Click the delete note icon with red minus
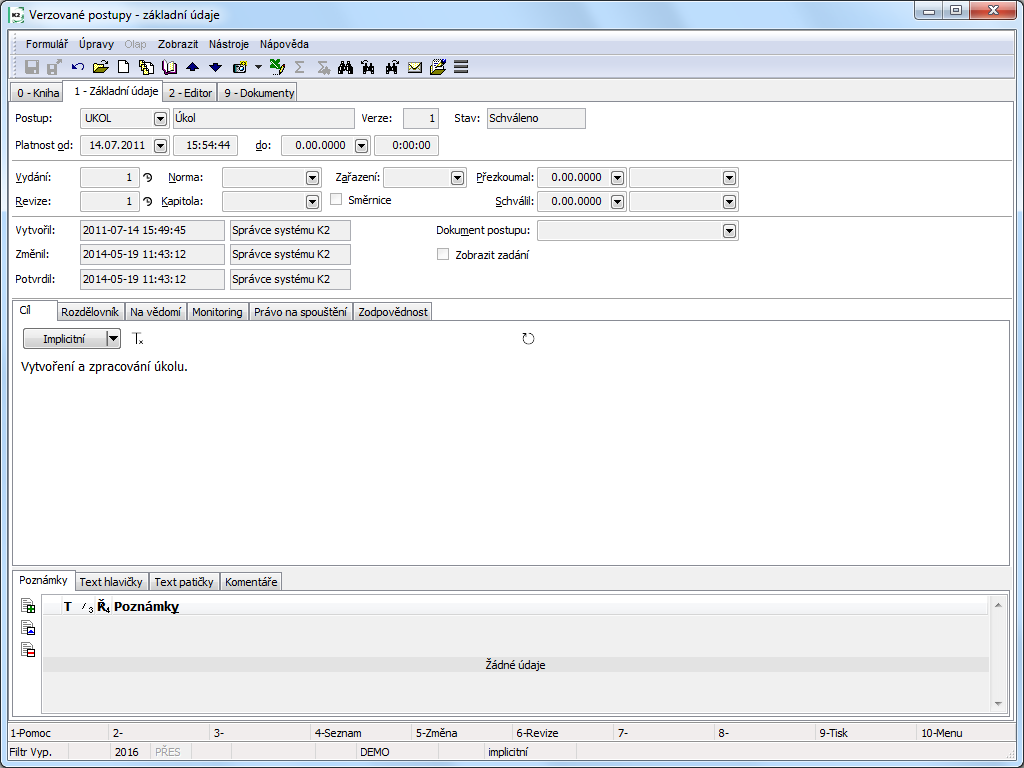The height and width of the screenshot is (768, 1024). point(29,650)
